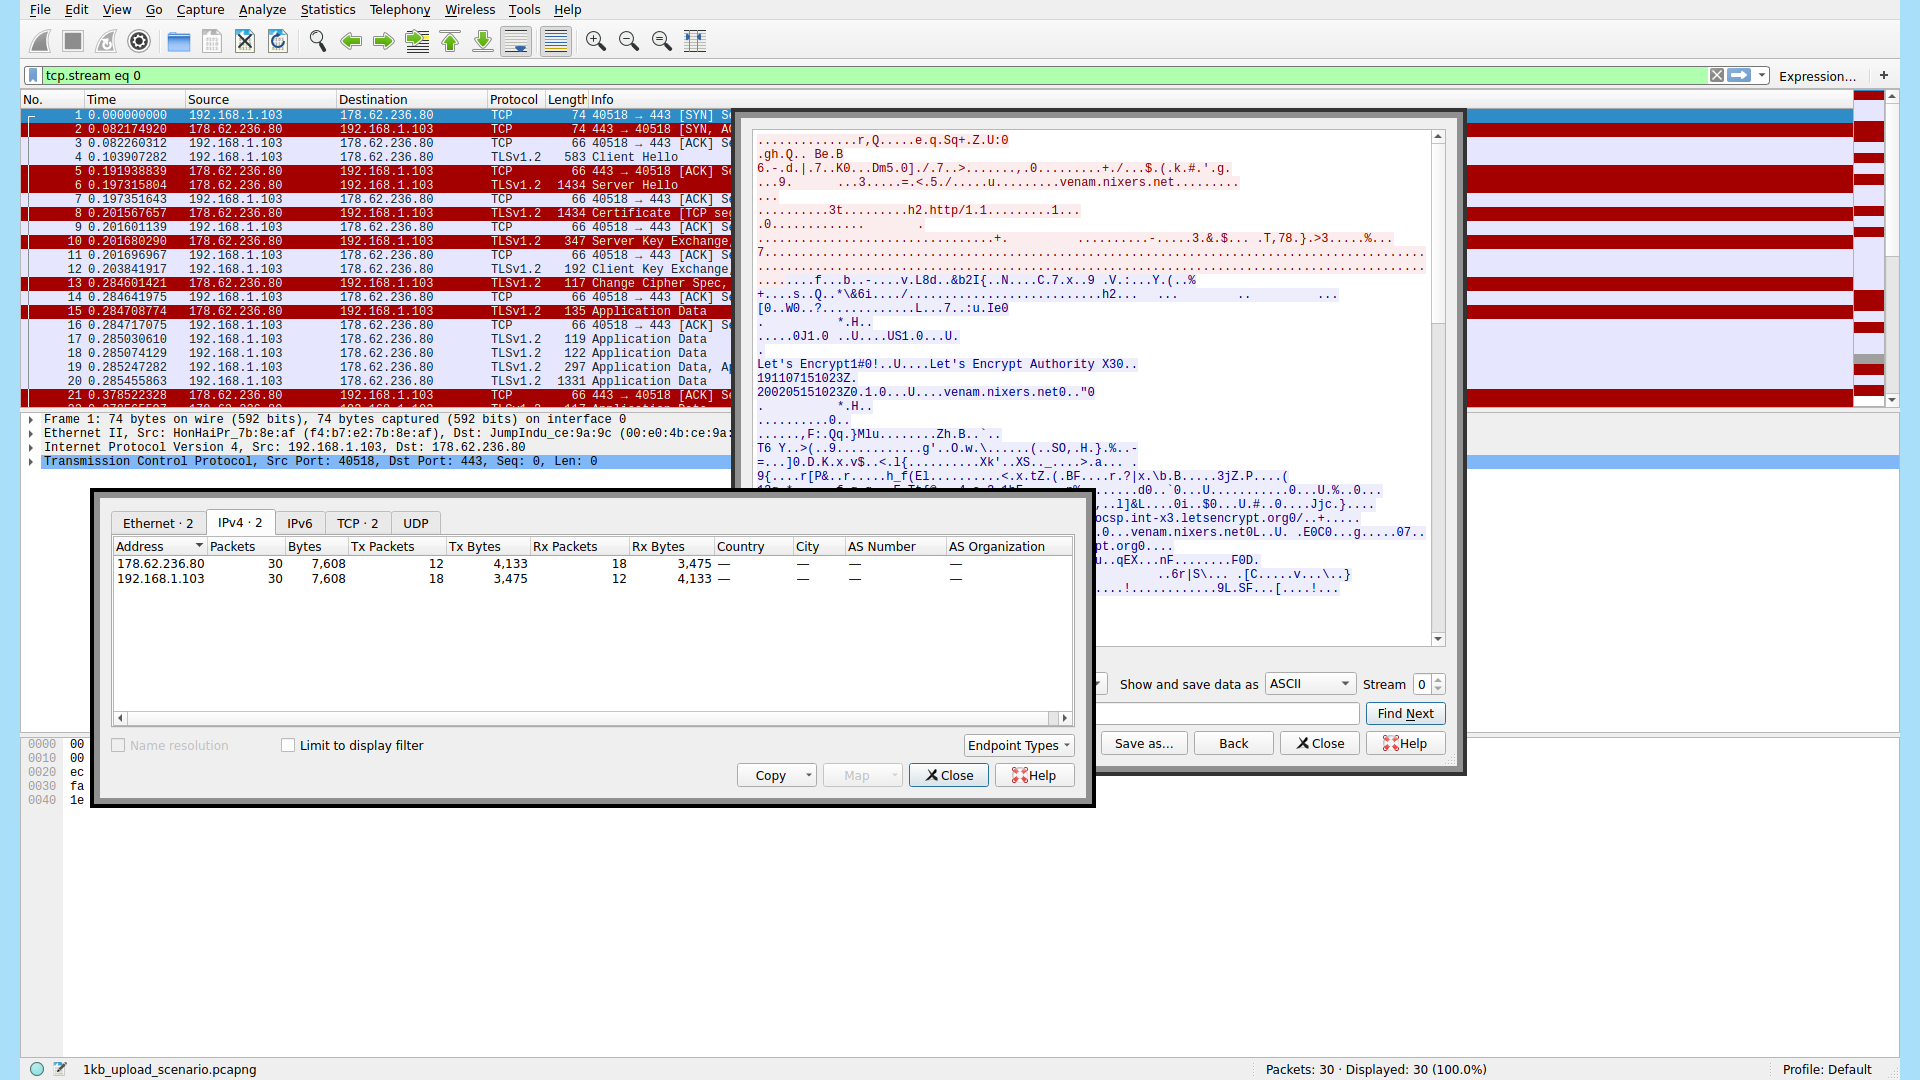
Task: Reset text to normal size
Action: [x=662, y=41]
